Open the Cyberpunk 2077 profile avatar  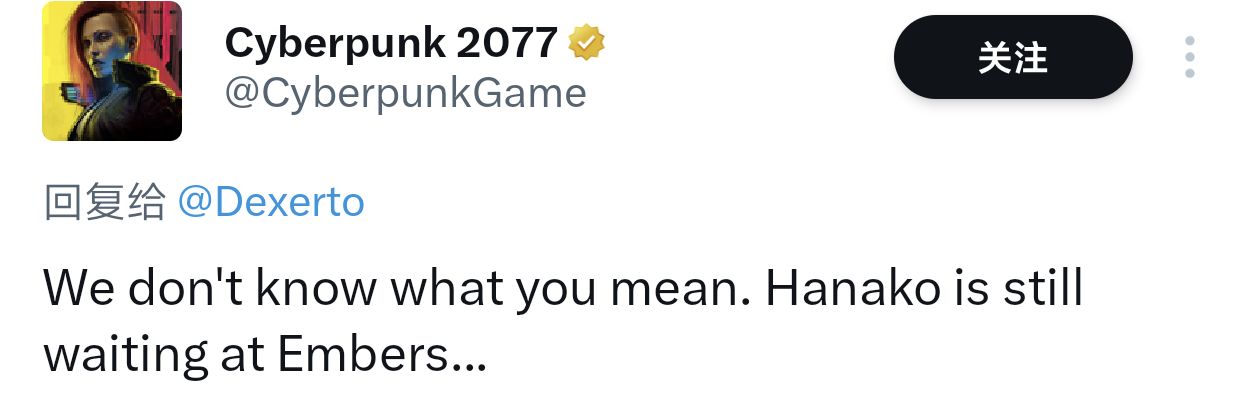(x=112, y=71)
